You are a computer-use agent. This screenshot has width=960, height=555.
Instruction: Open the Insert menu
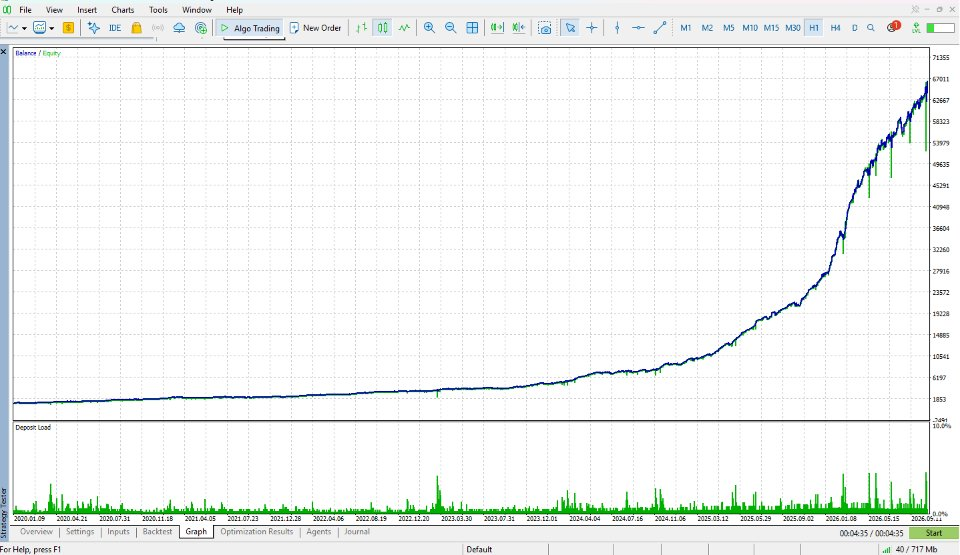pos(87,10)
